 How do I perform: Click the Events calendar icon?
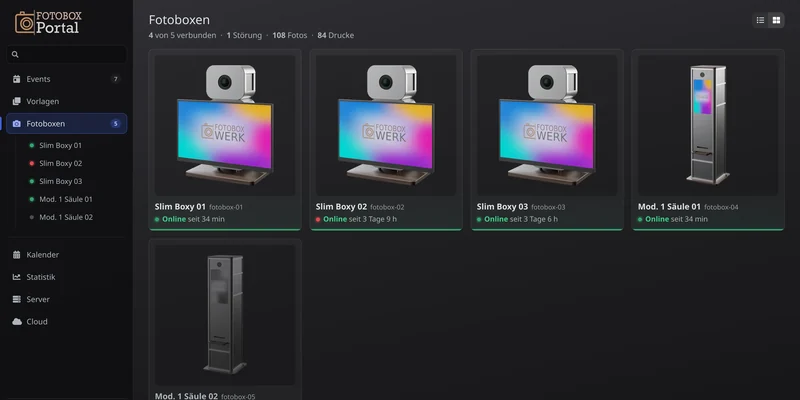pyautogui.click(x=17, y=79)
